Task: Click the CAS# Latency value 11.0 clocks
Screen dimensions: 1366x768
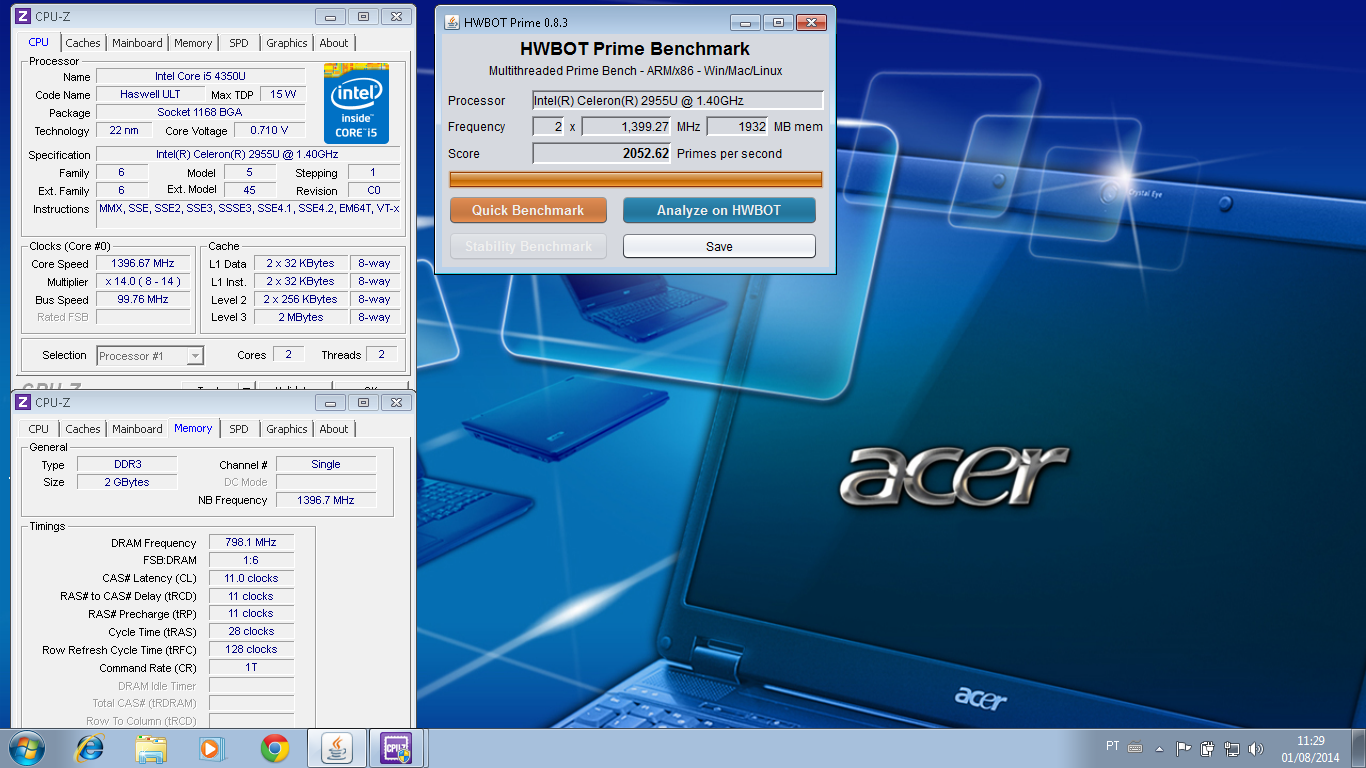Action: (251, 578)
